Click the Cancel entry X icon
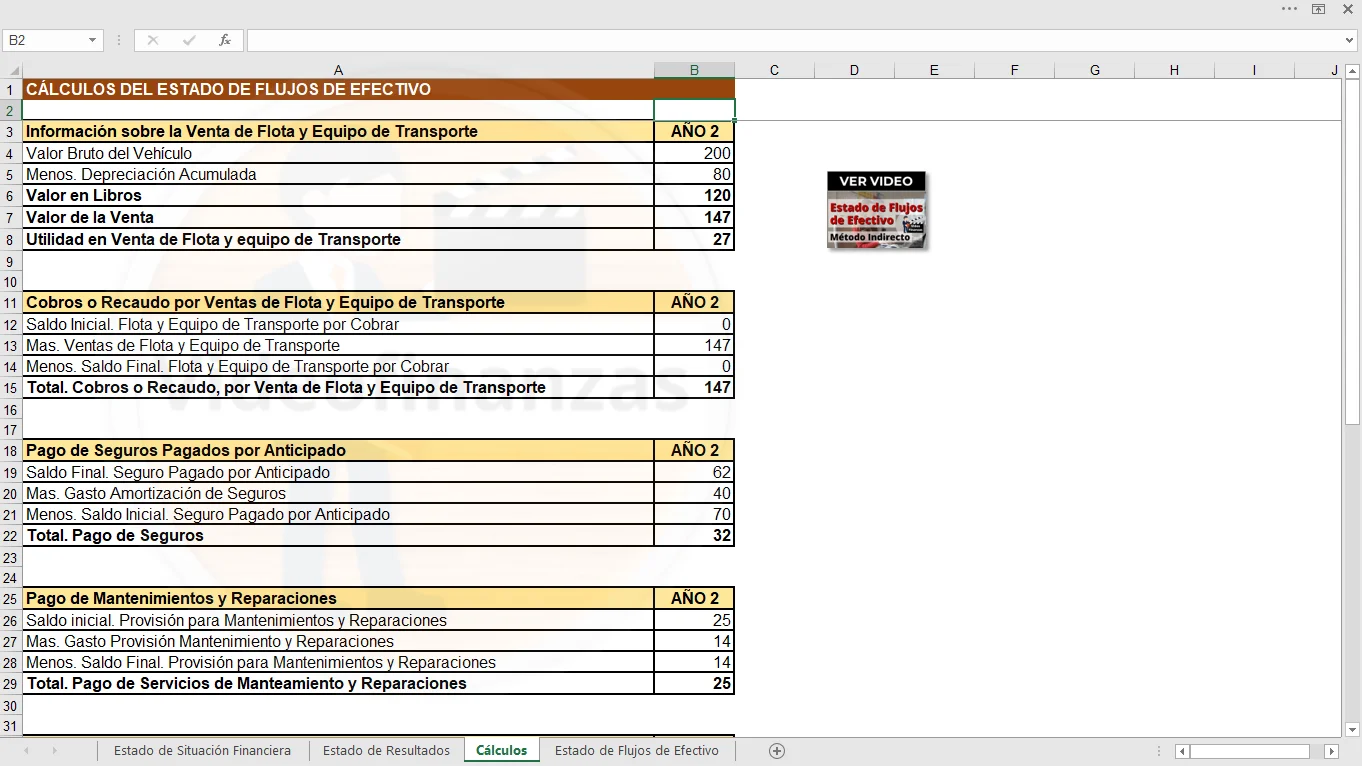This screenshot has width=1362, height=766. point(153,40)
